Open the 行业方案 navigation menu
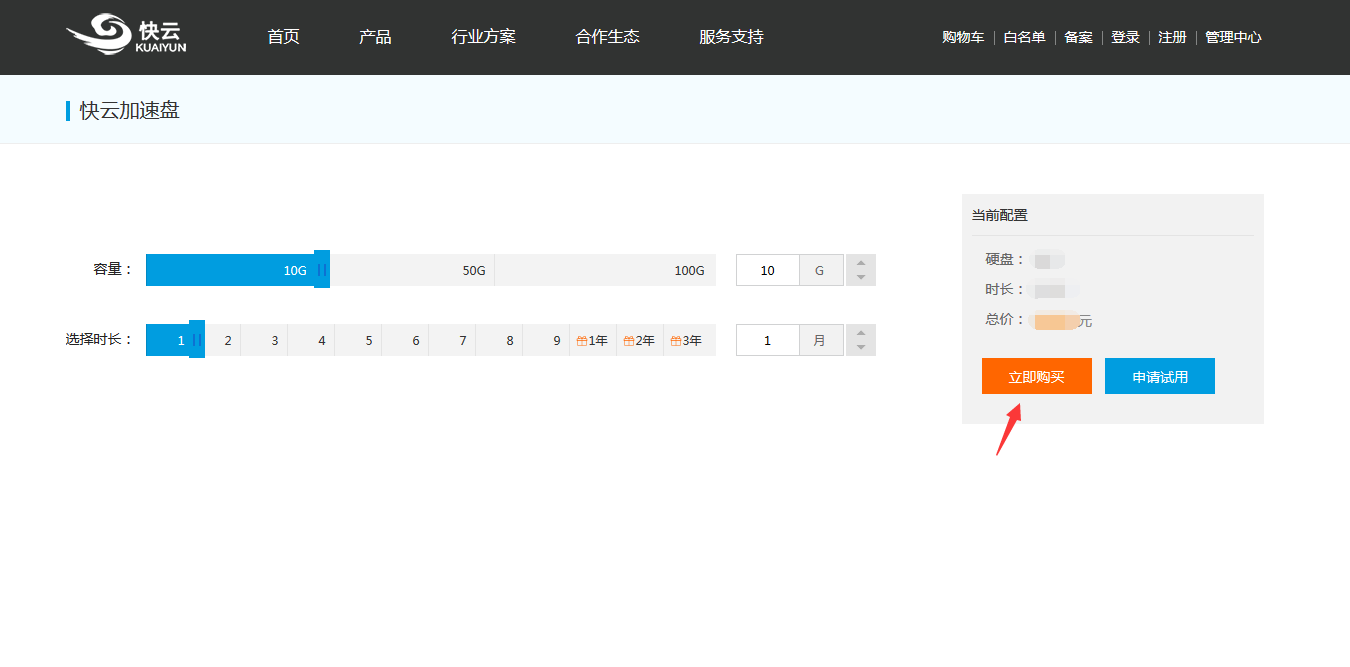 click(x=484, y=37)
